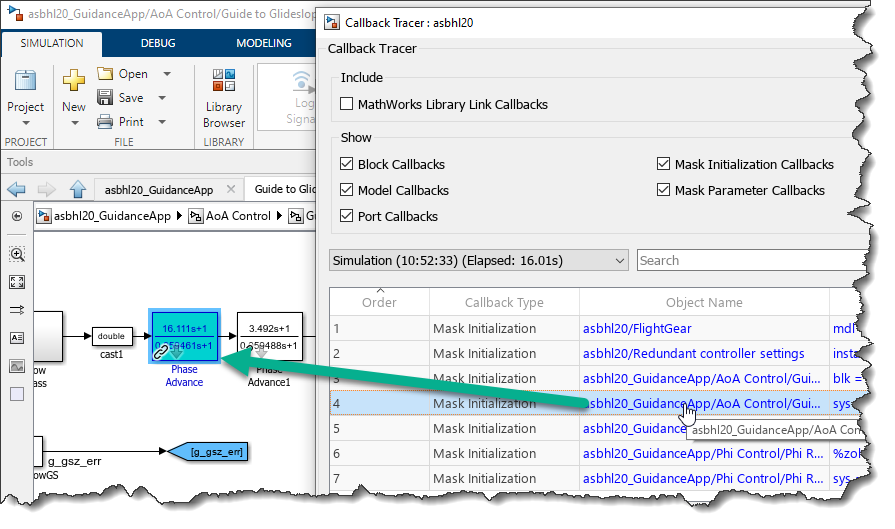Enable MathWorks Library Link Callbacks checkbox
This screenshot has height=529, width=895.
click(347, 104)
